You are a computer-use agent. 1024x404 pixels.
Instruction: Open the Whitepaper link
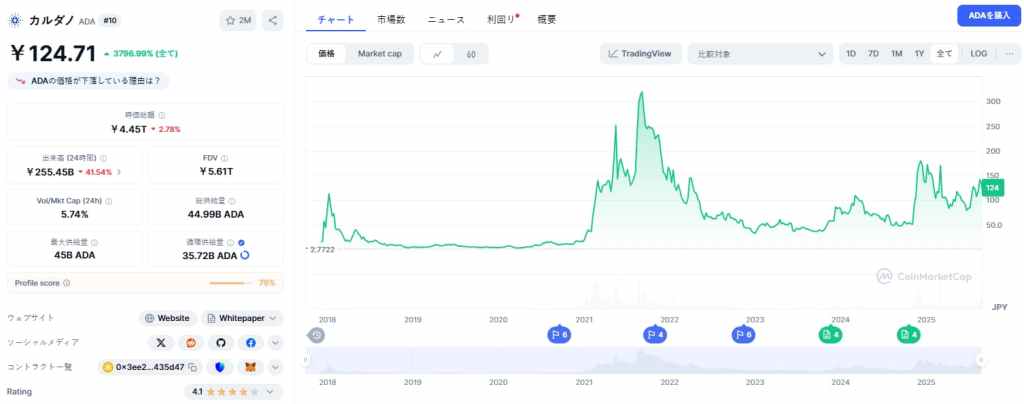(x=242, y=319)
